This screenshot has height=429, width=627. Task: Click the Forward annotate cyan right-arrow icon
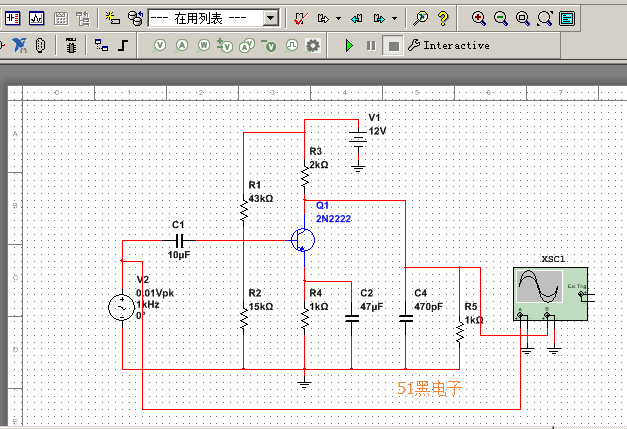(379, 18)
